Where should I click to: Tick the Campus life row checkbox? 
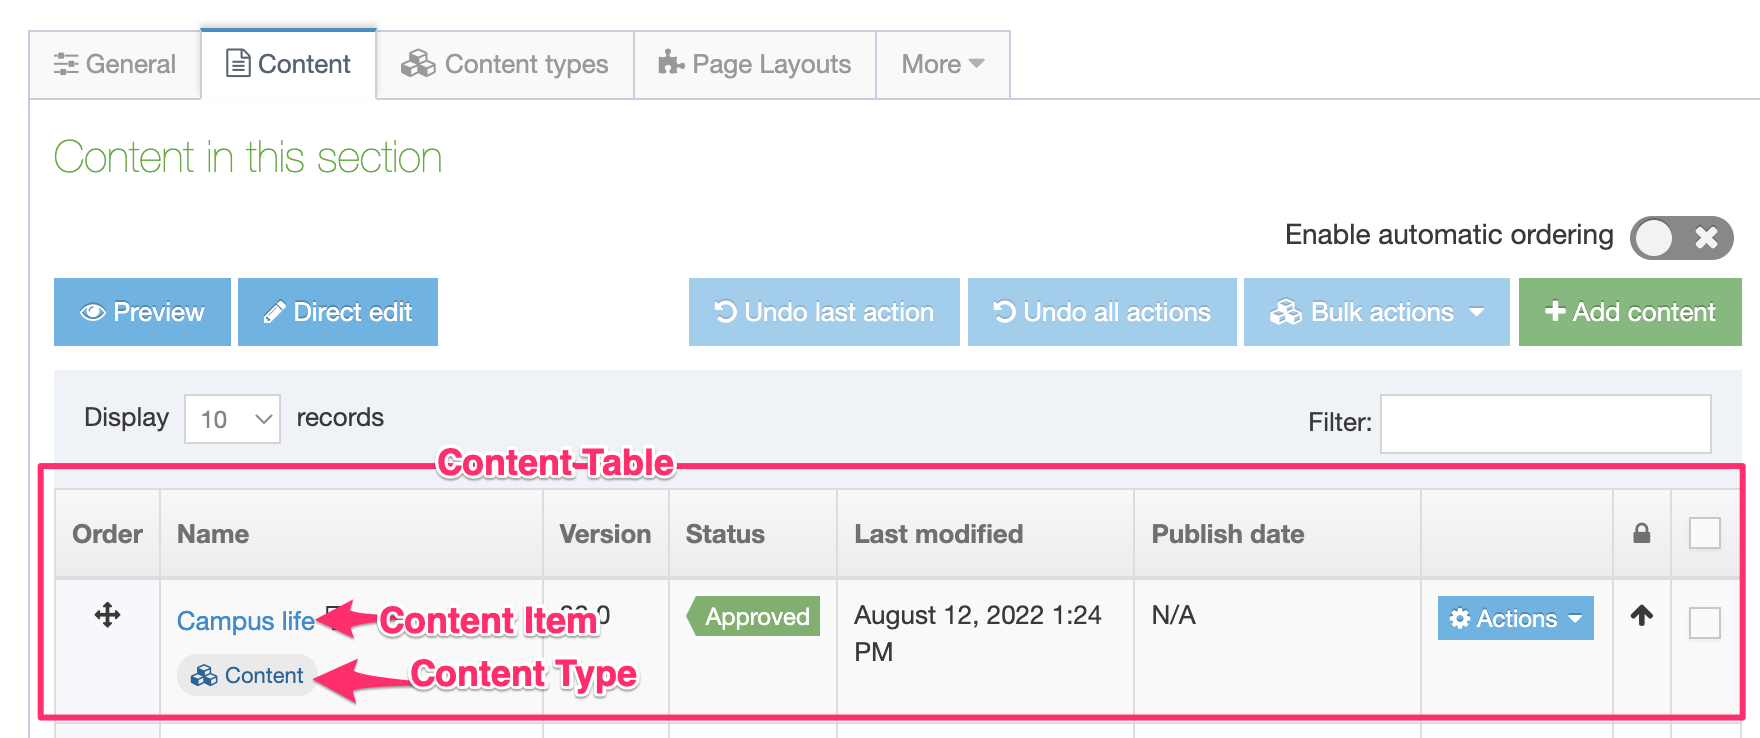click(x=1704, y=623)
